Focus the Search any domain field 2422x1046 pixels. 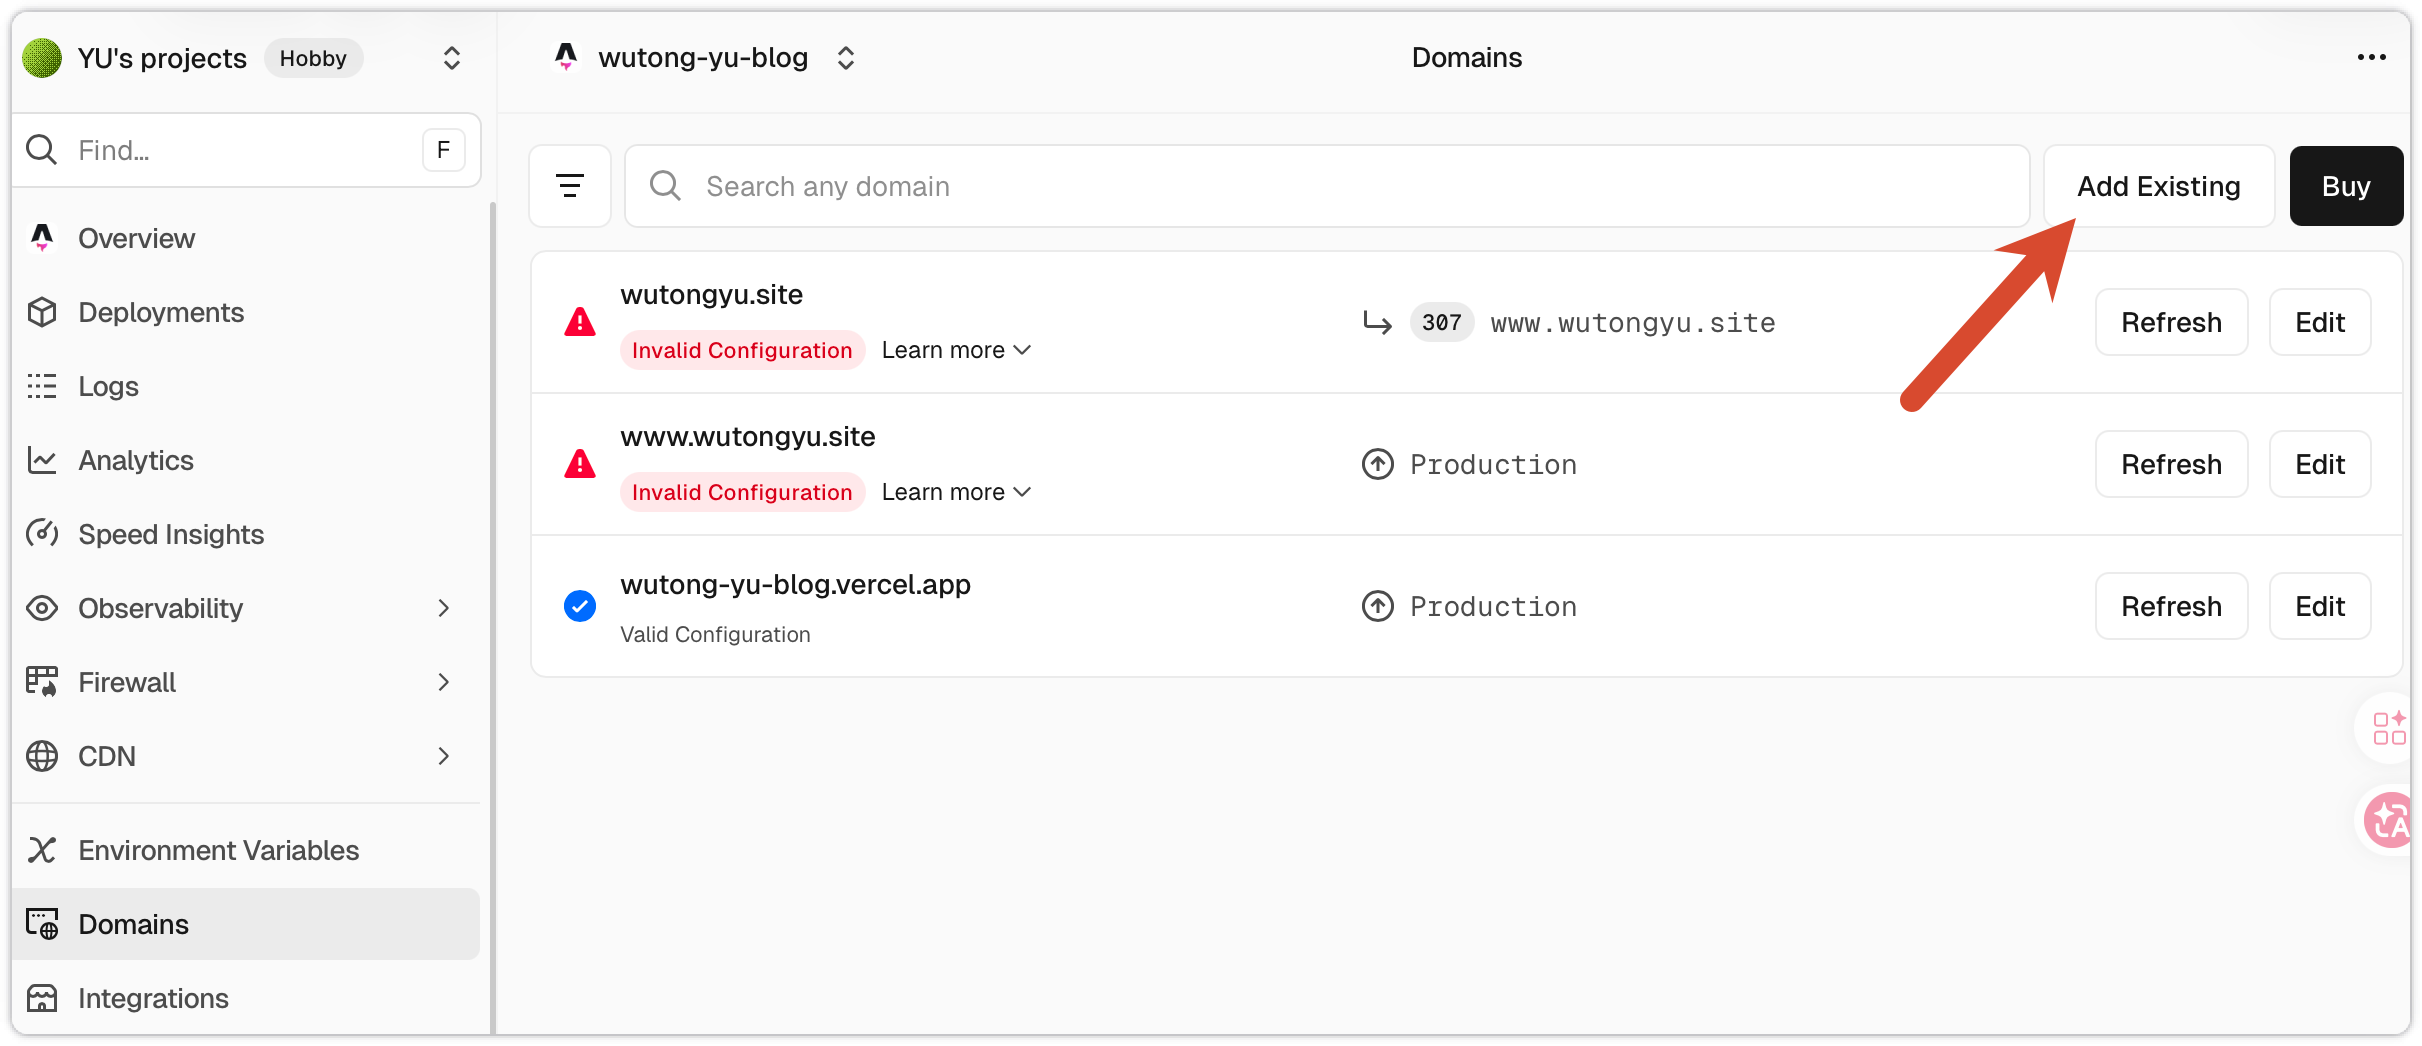pos(1327,186)
